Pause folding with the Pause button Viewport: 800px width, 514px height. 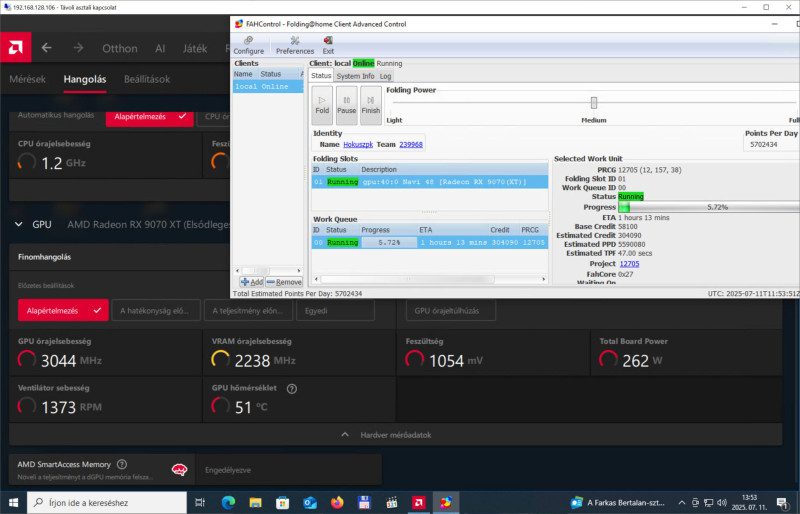tap(346, 105)
